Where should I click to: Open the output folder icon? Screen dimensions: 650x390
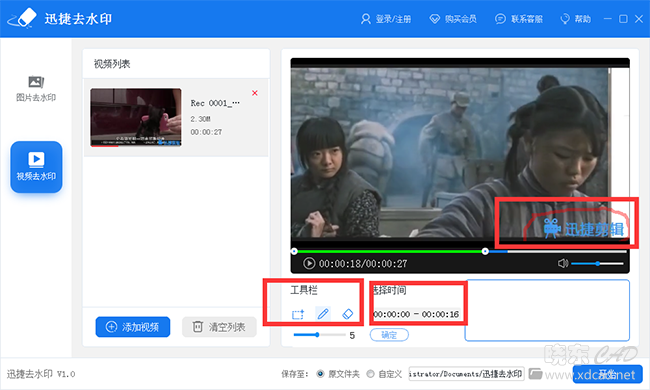535,373
